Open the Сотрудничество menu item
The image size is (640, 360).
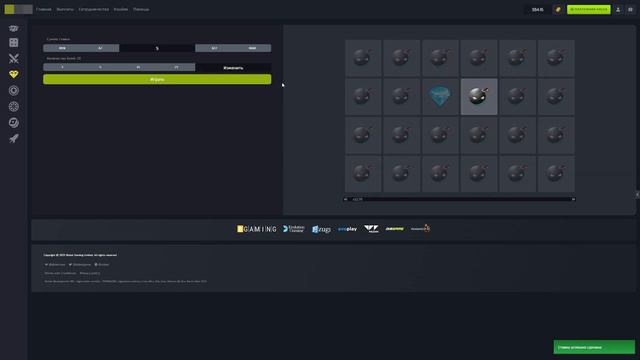click(93, 9)
